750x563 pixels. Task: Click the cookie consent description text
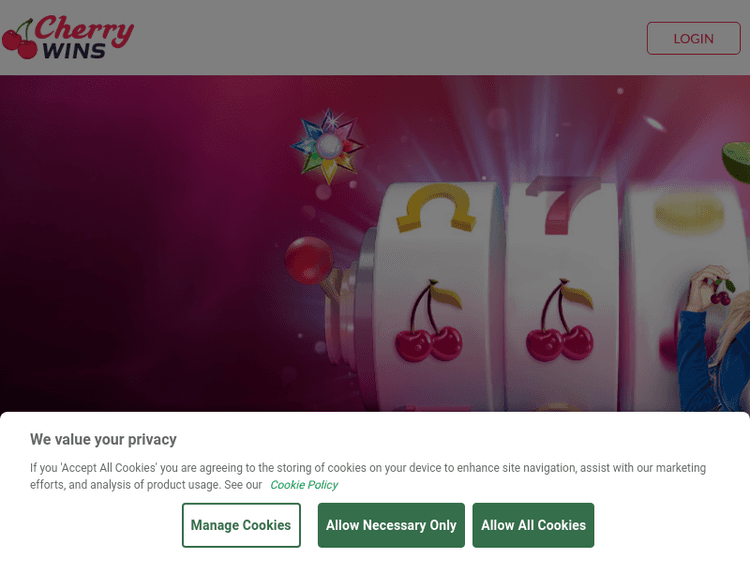click(368, 476)
